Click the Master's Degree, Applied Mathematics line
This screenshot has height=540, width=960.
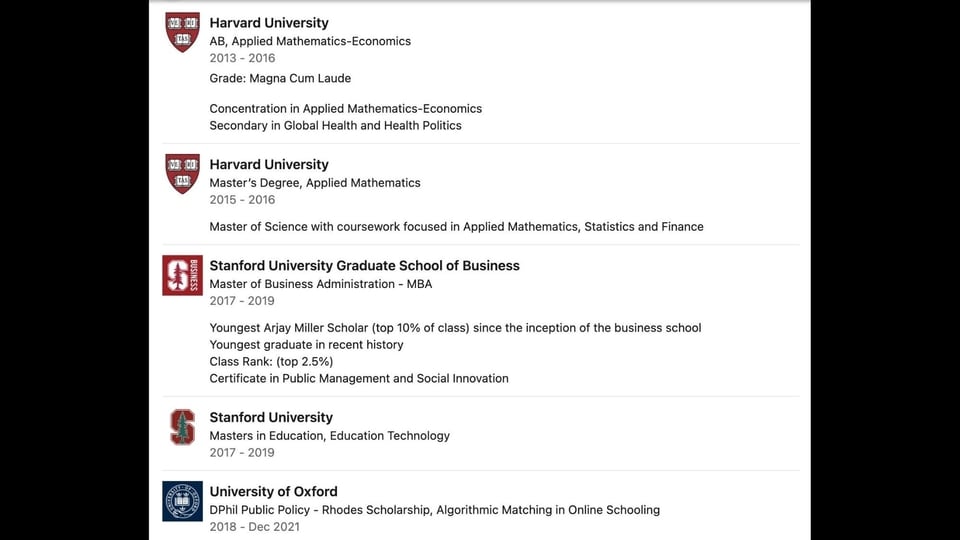pyautogui.click(x=315, y=182)
